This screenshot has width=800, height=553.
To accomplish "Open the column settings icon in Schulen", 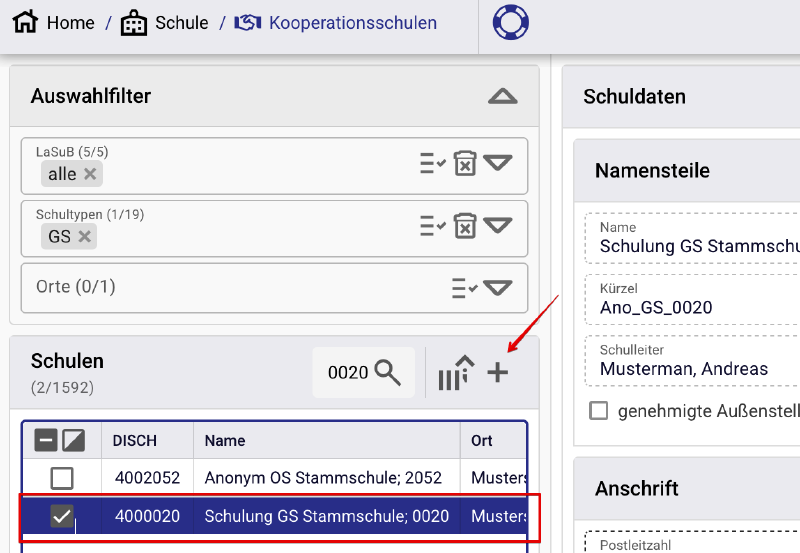I will point(456,373).
